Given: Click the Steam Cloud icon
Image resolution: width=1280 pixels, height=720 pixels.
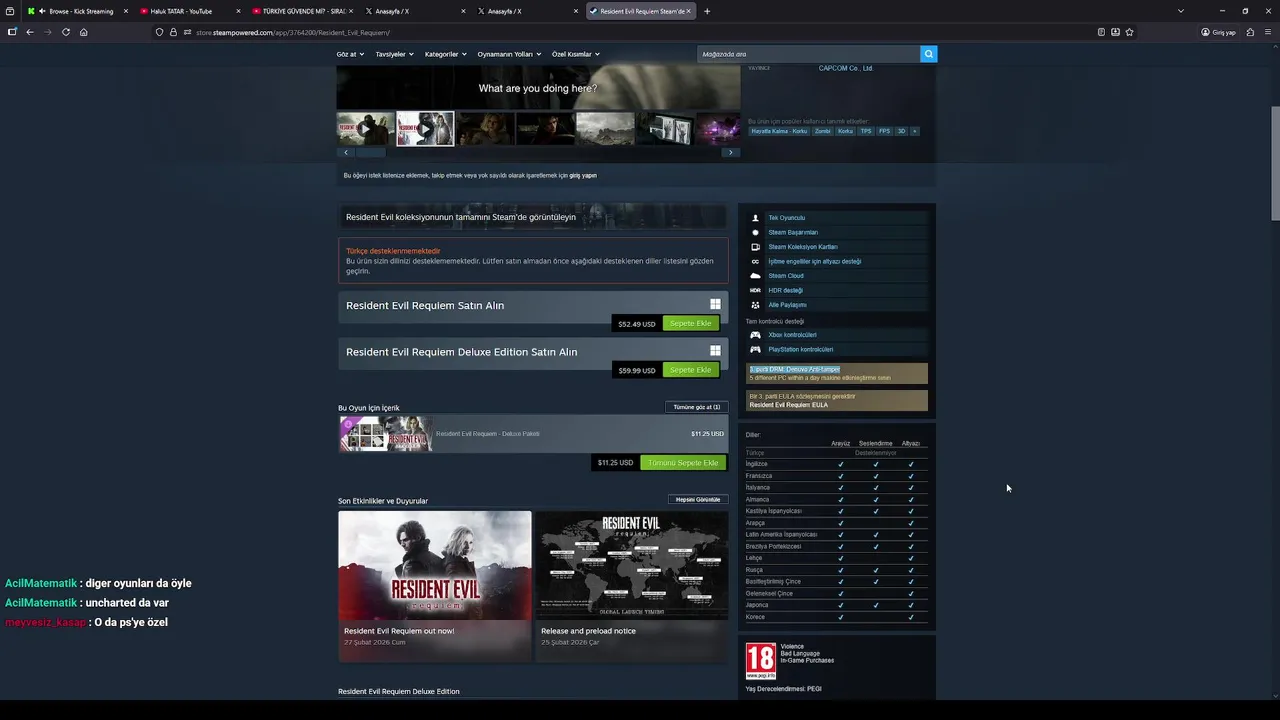Looking at the screenshot, I should 756,276.
